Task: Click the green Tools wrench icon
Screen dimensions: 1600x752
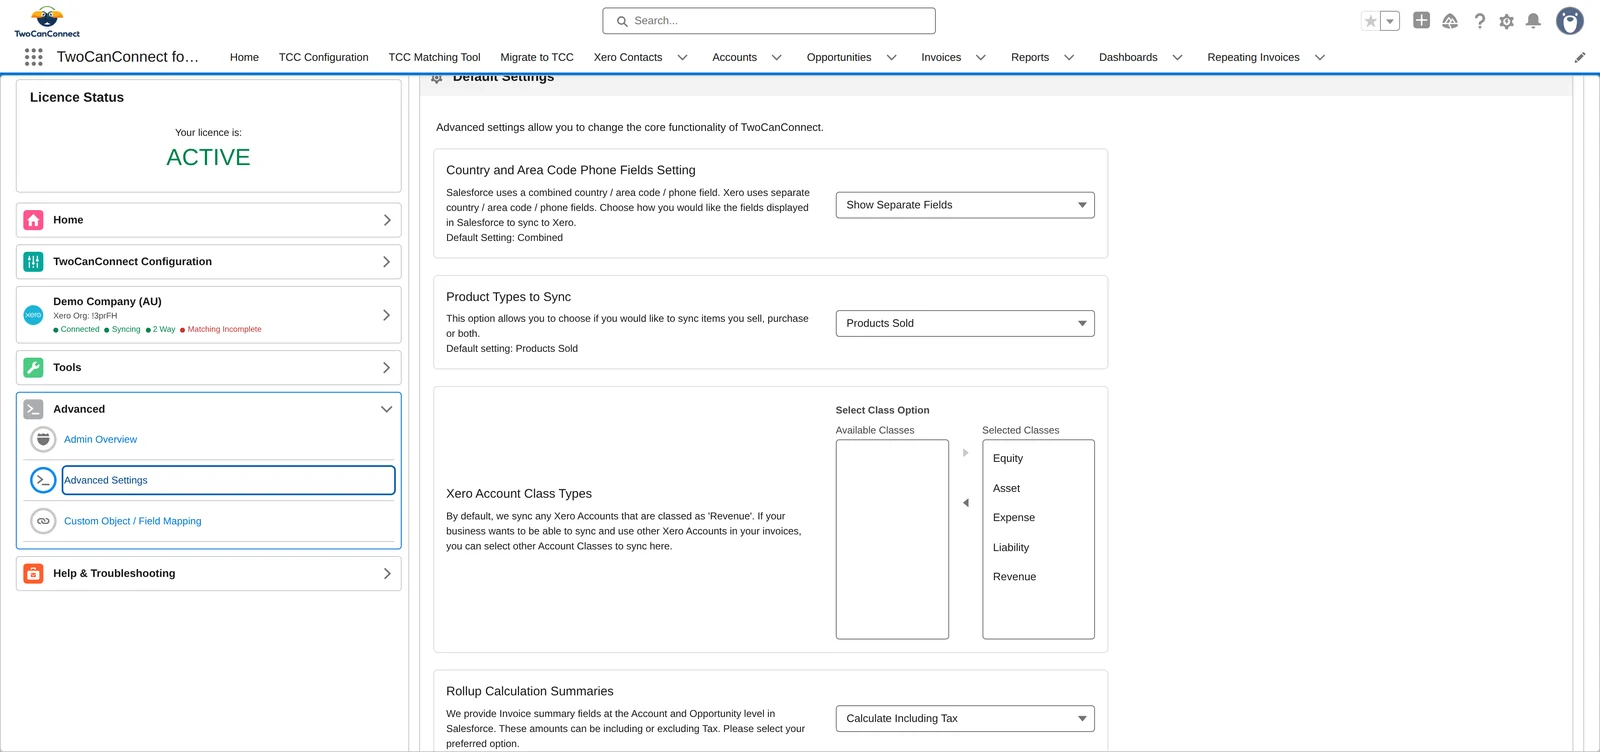Action: pyautogui.click(x=33, y=368)
